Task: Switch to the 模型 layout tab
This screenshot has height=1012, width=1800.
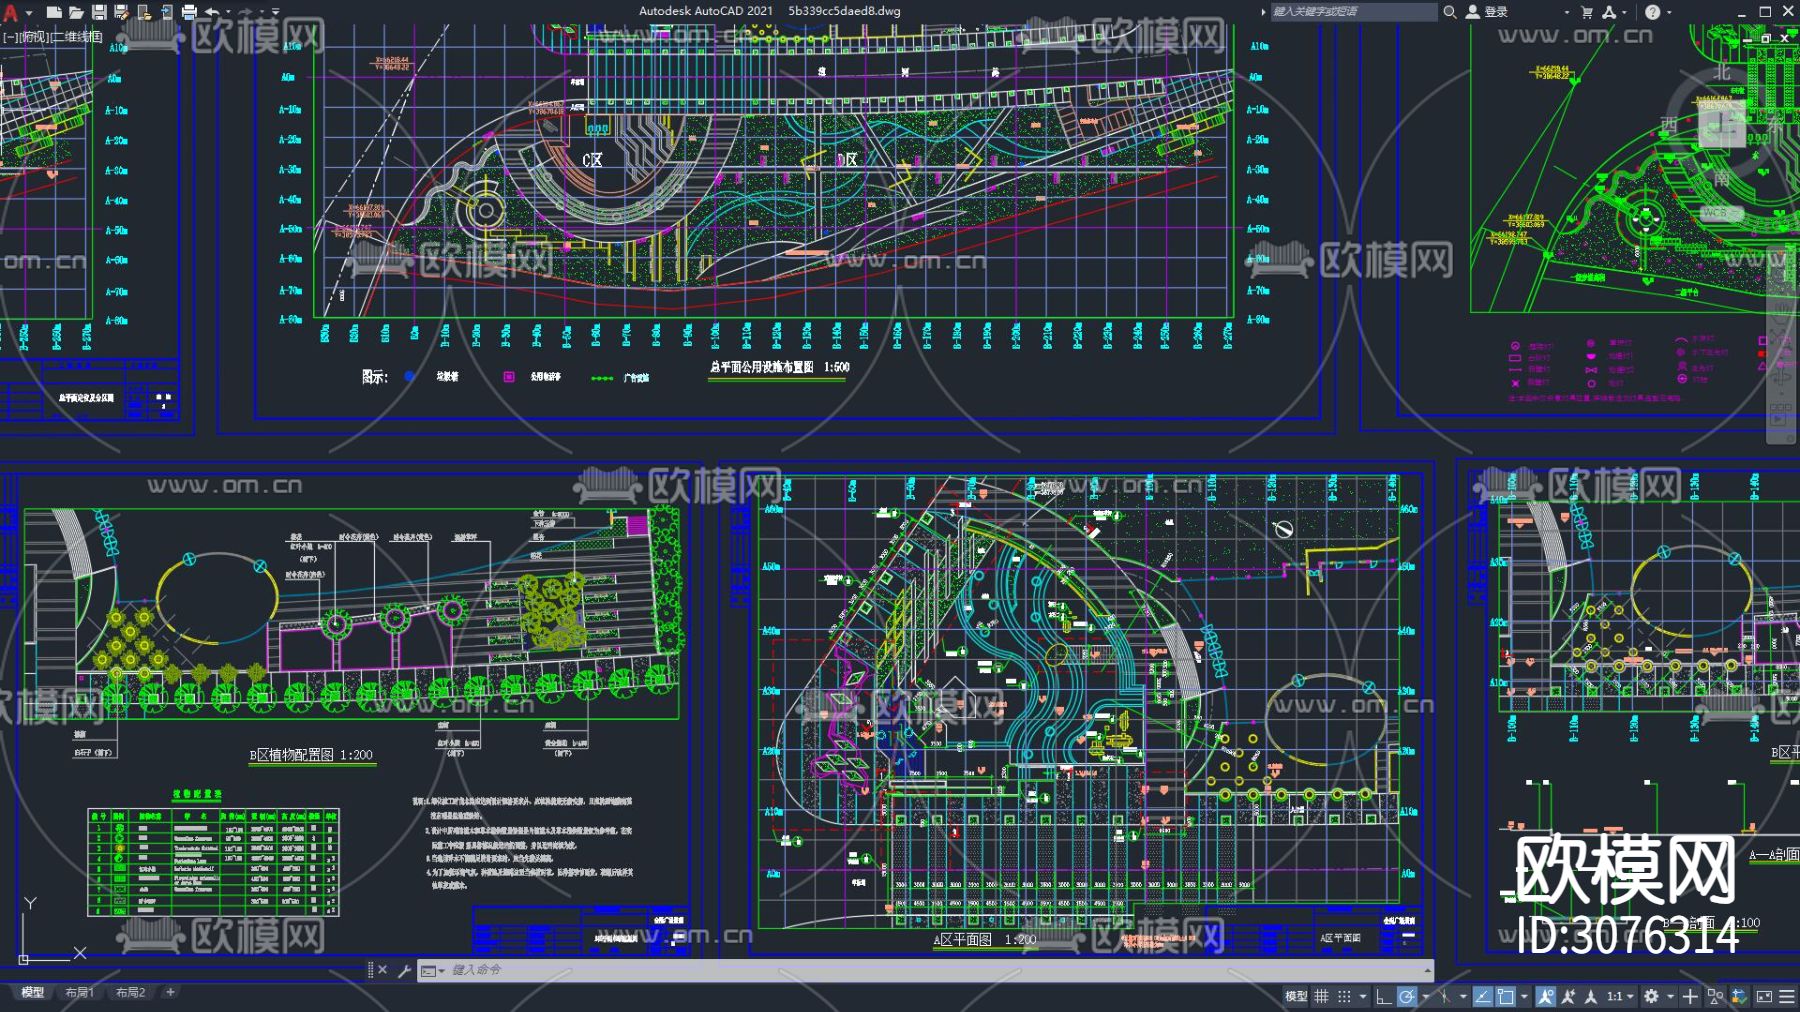Action: tap(32, 993)
